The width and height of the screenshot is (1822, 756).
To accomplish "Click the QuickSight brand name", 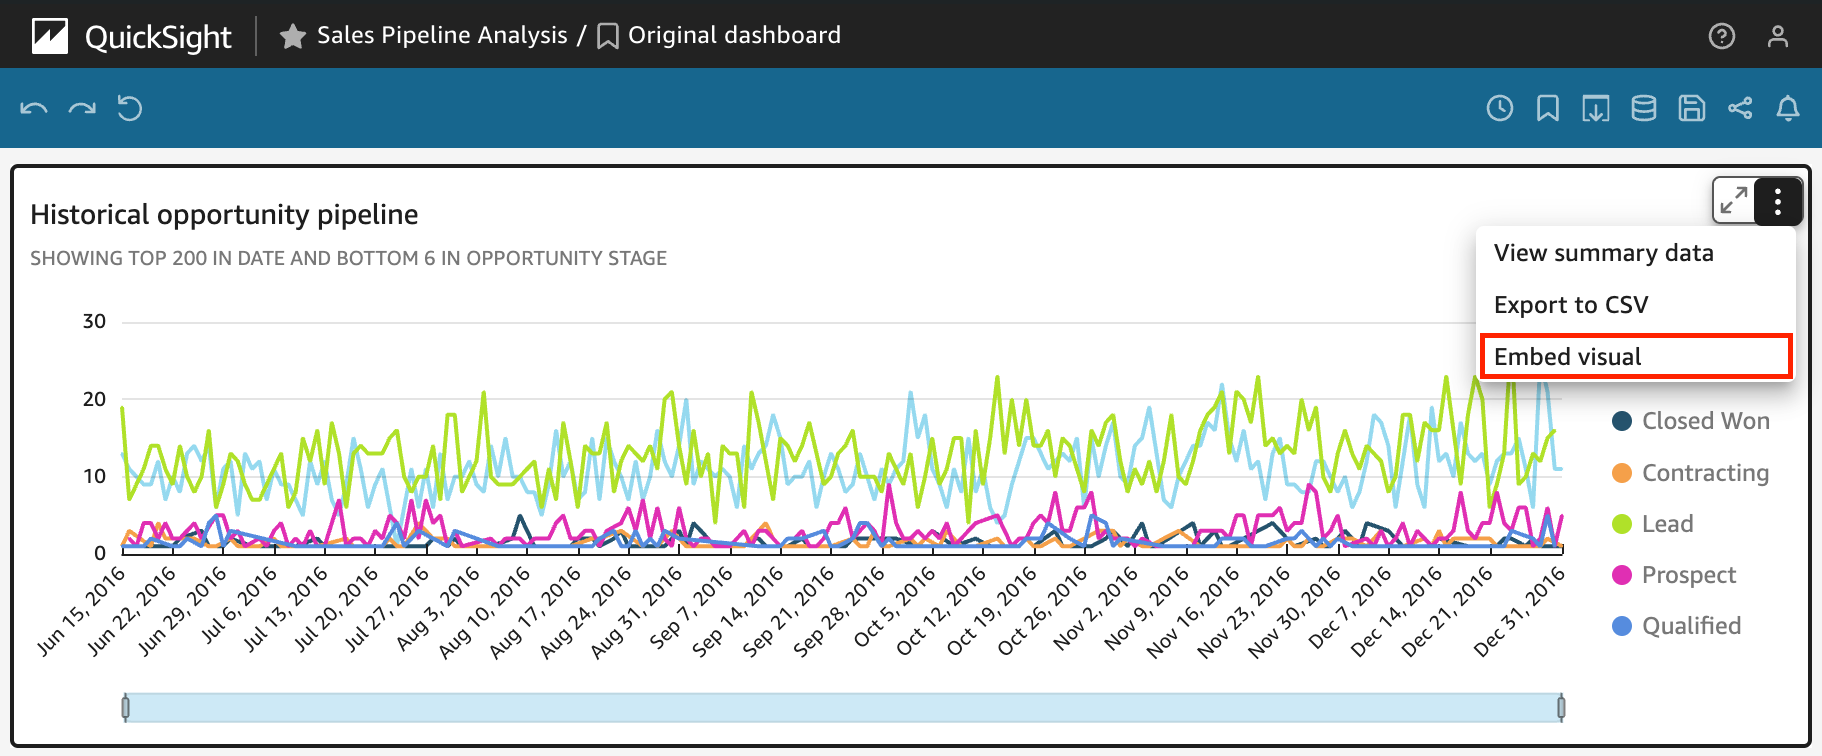I will point(158,37).
